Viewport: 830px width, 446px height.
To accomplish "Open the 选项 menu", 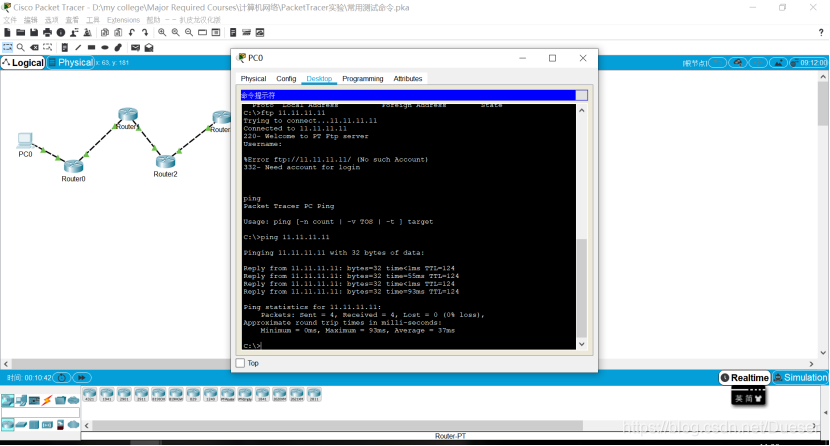I will [x=51, y=20].
